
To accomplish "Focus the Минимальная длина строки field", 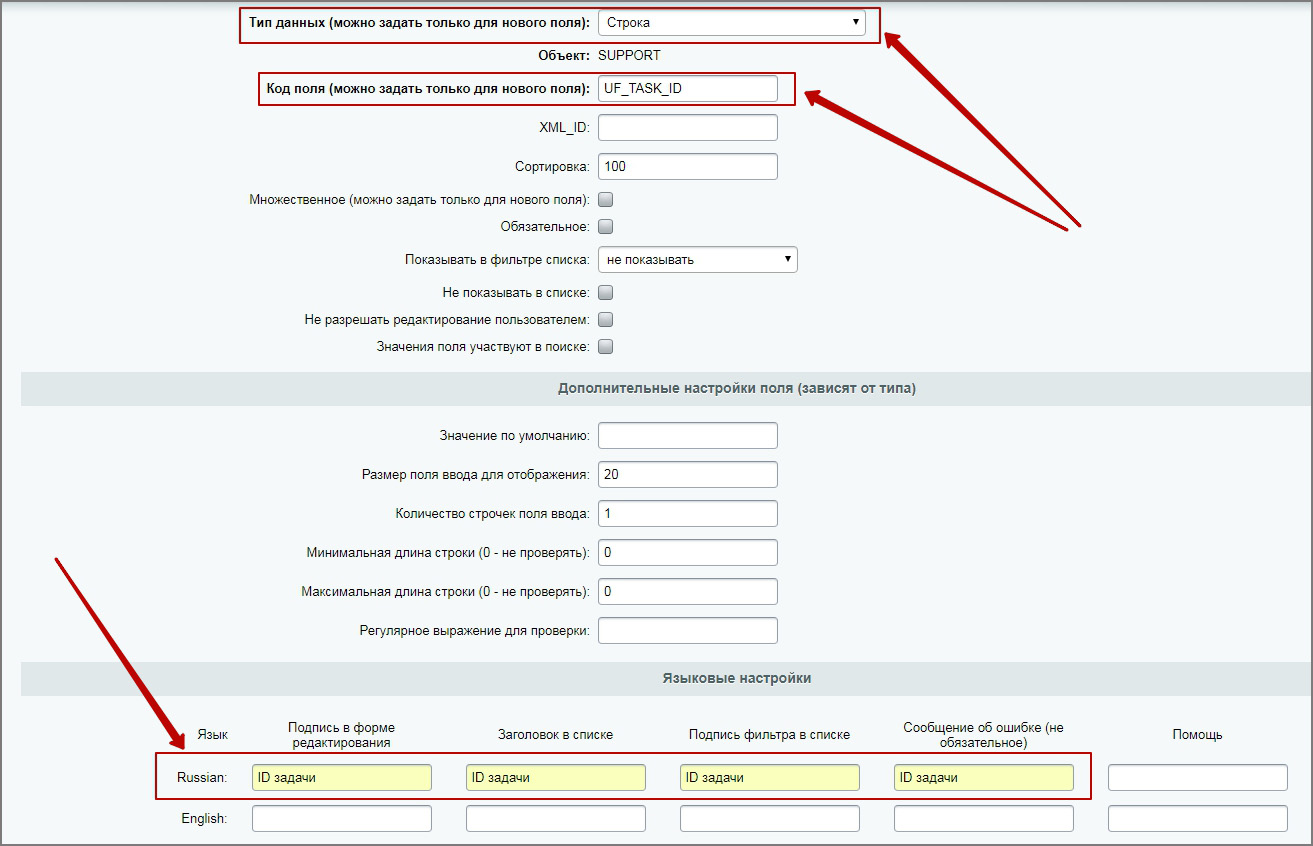I will point(687,552).
